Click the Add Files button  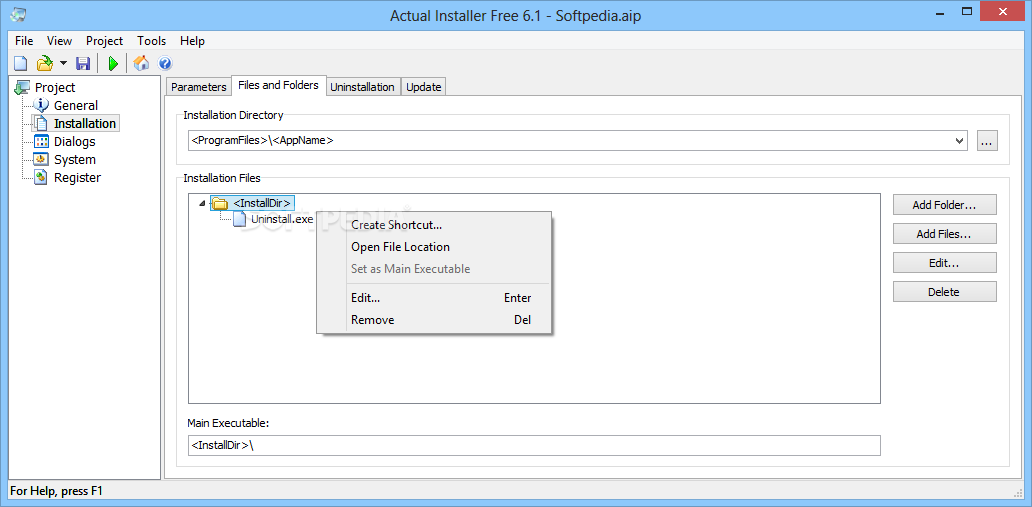coord(944,234)
